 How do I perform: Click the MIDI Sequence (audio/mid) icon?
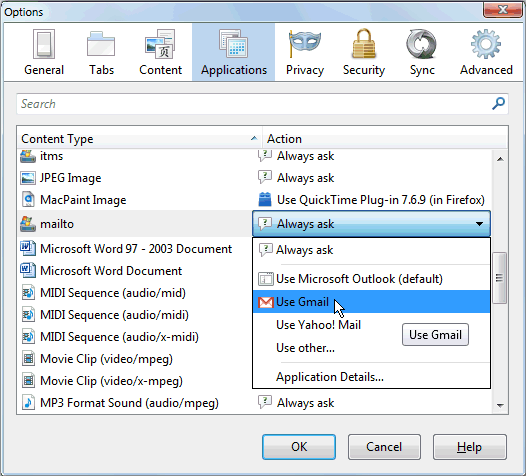click(28, 293)
